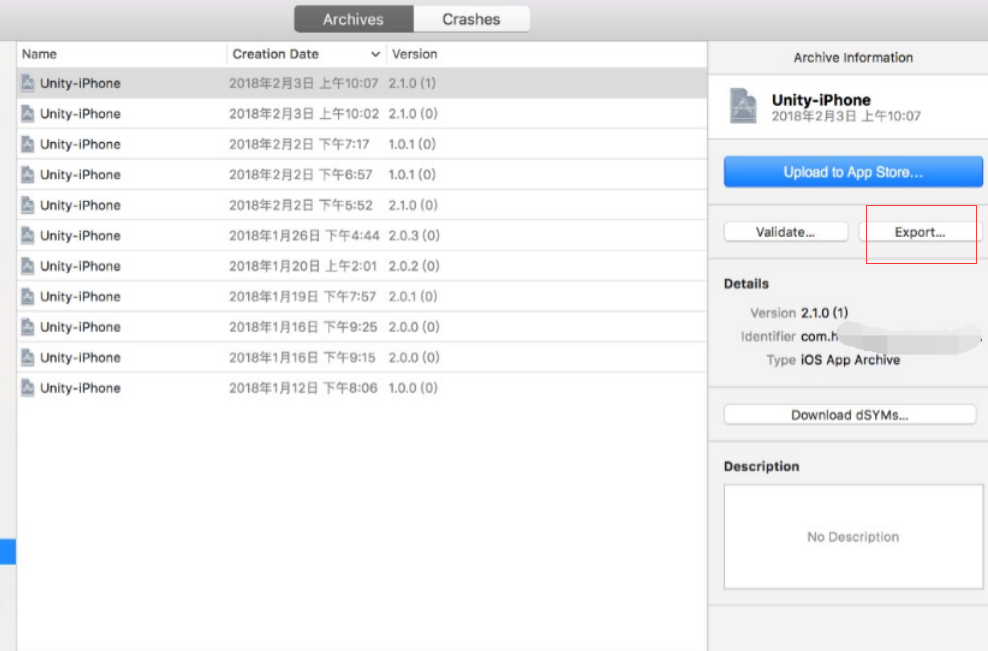
Task: Toggle the Creation Date sort chevron
Action: [375, 54]
